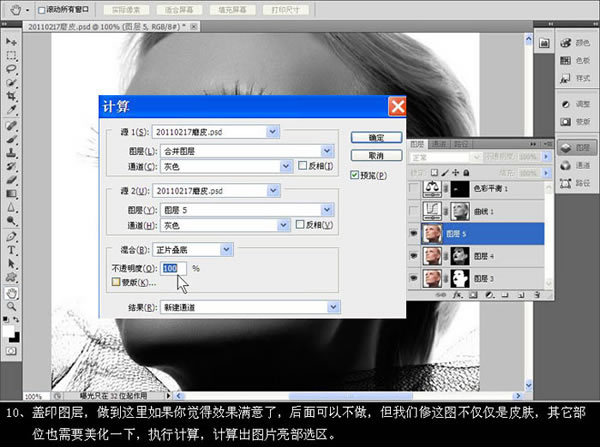Select the Gradient tool
Screen dimensions: 600x447
11,194
